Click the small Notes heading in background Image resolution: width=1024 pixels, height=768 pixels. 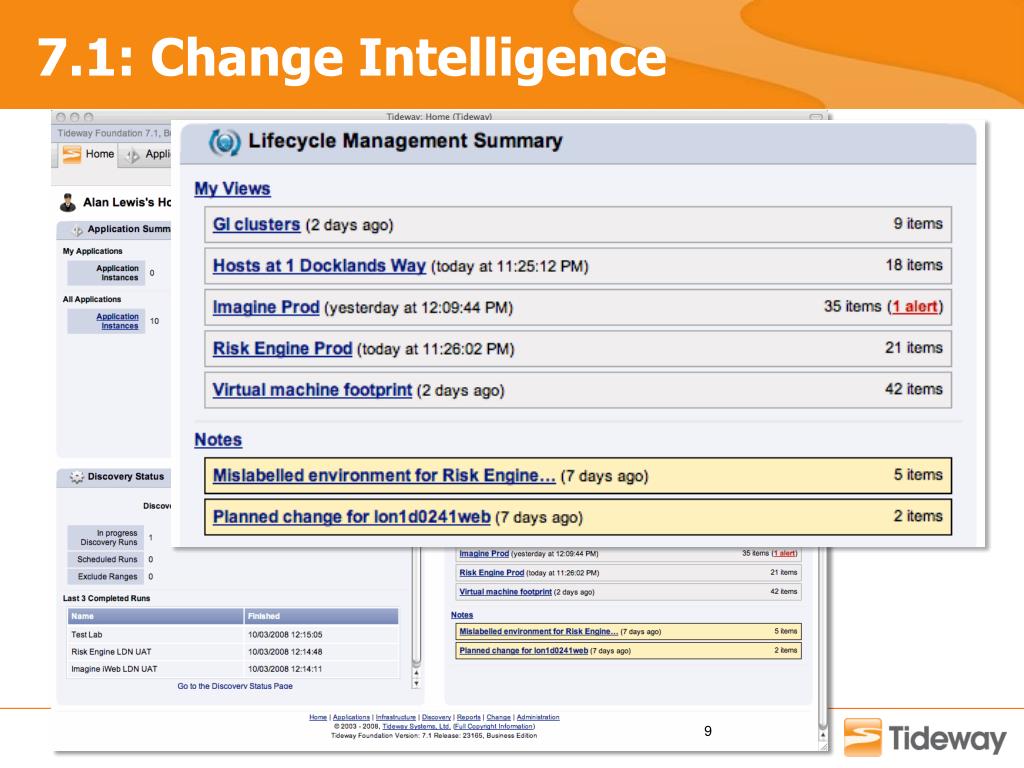point(462,615)
